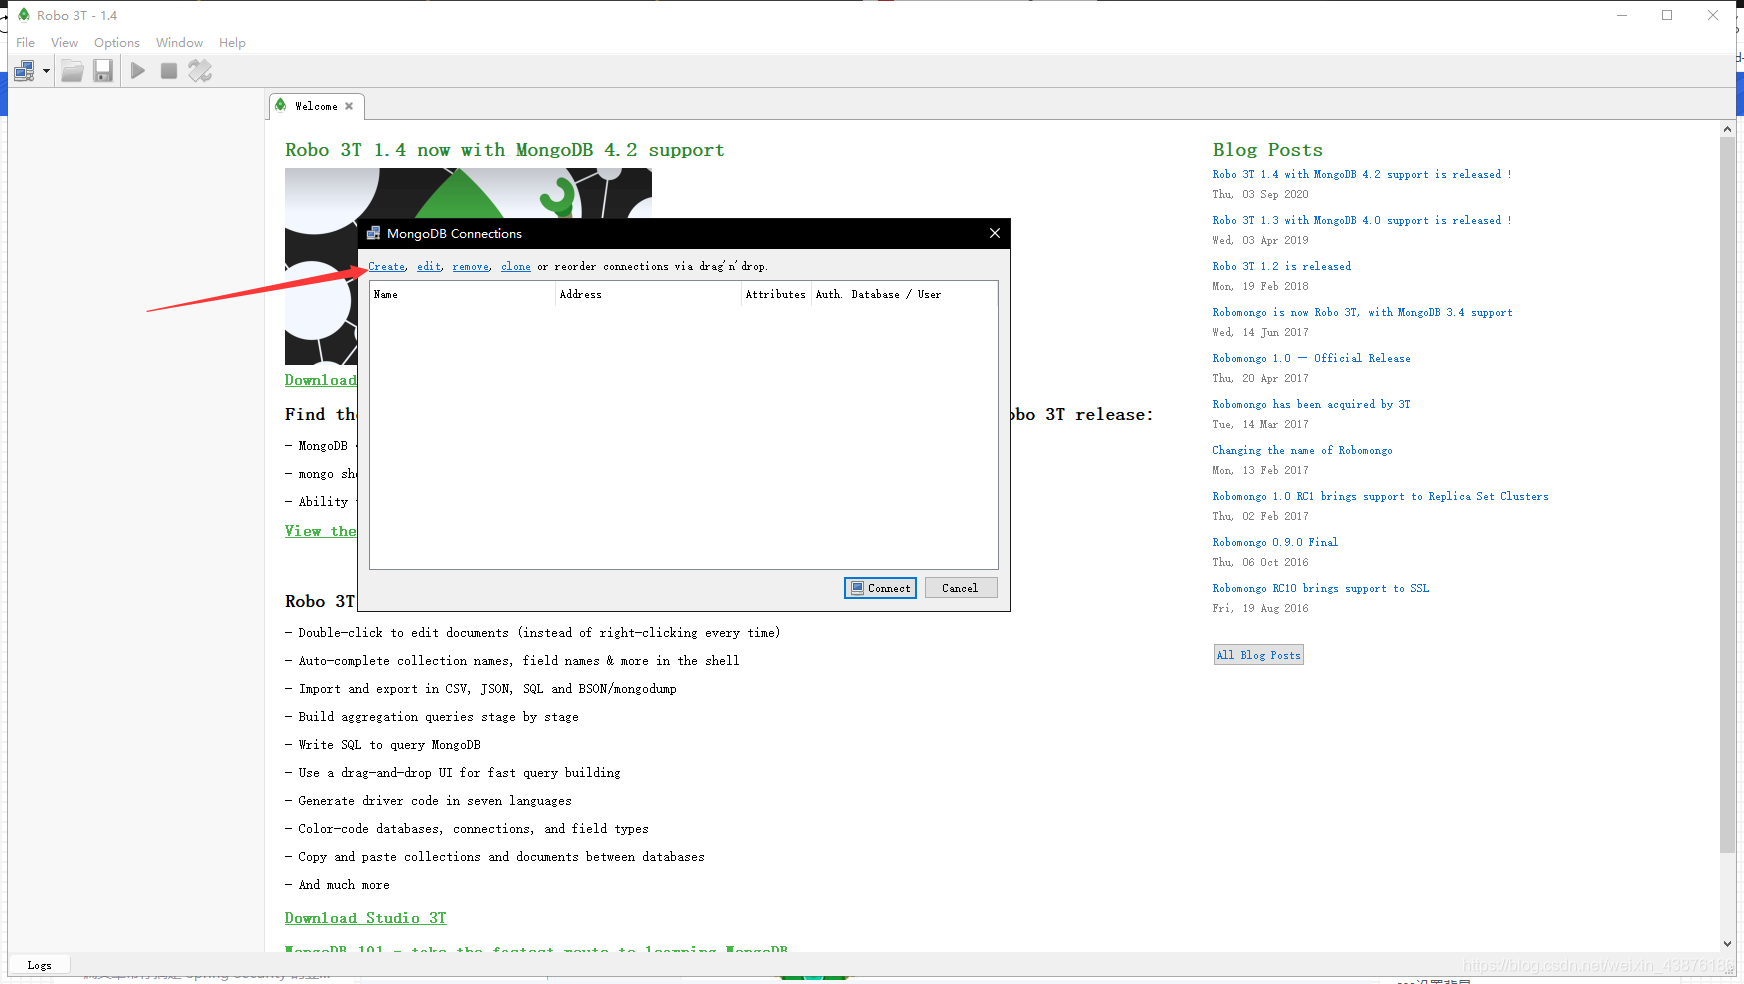This screenshot has width=1744, height=984.
Task: Click the Create link in MongoDB Connections
Action: coord(387,267)
